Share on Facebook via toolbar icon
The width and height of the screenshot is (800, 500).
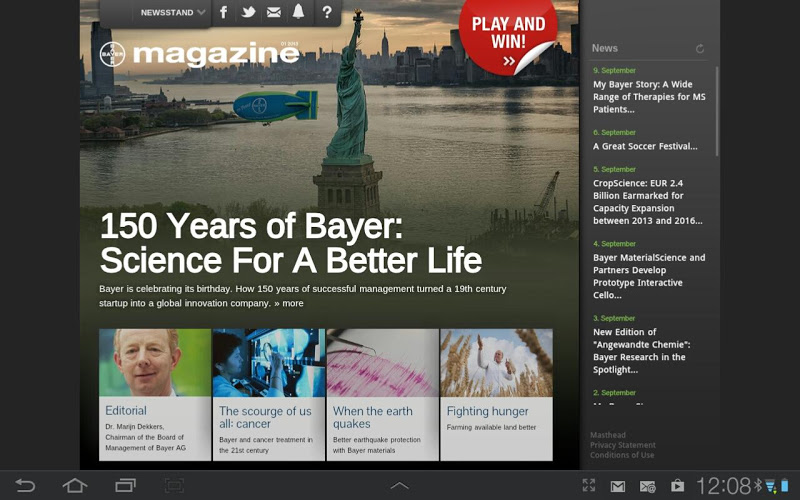[x=223, y=12]
